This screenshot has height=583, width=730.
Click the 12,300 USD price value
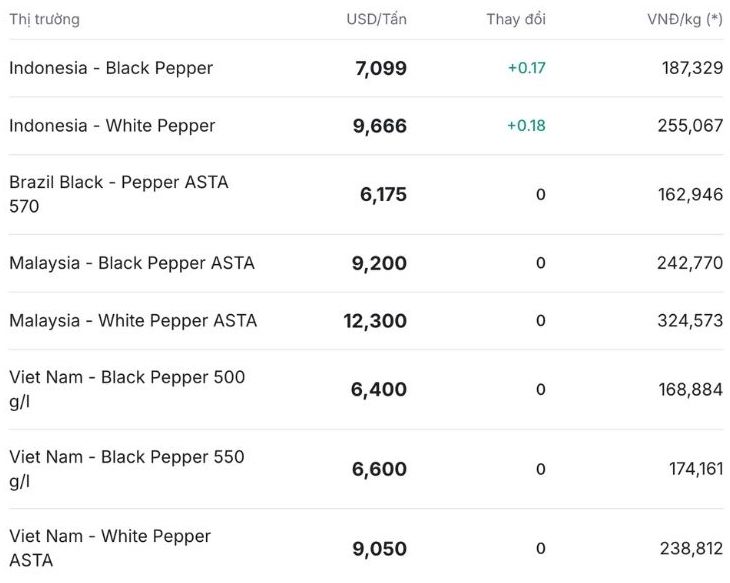pos(375,320)
